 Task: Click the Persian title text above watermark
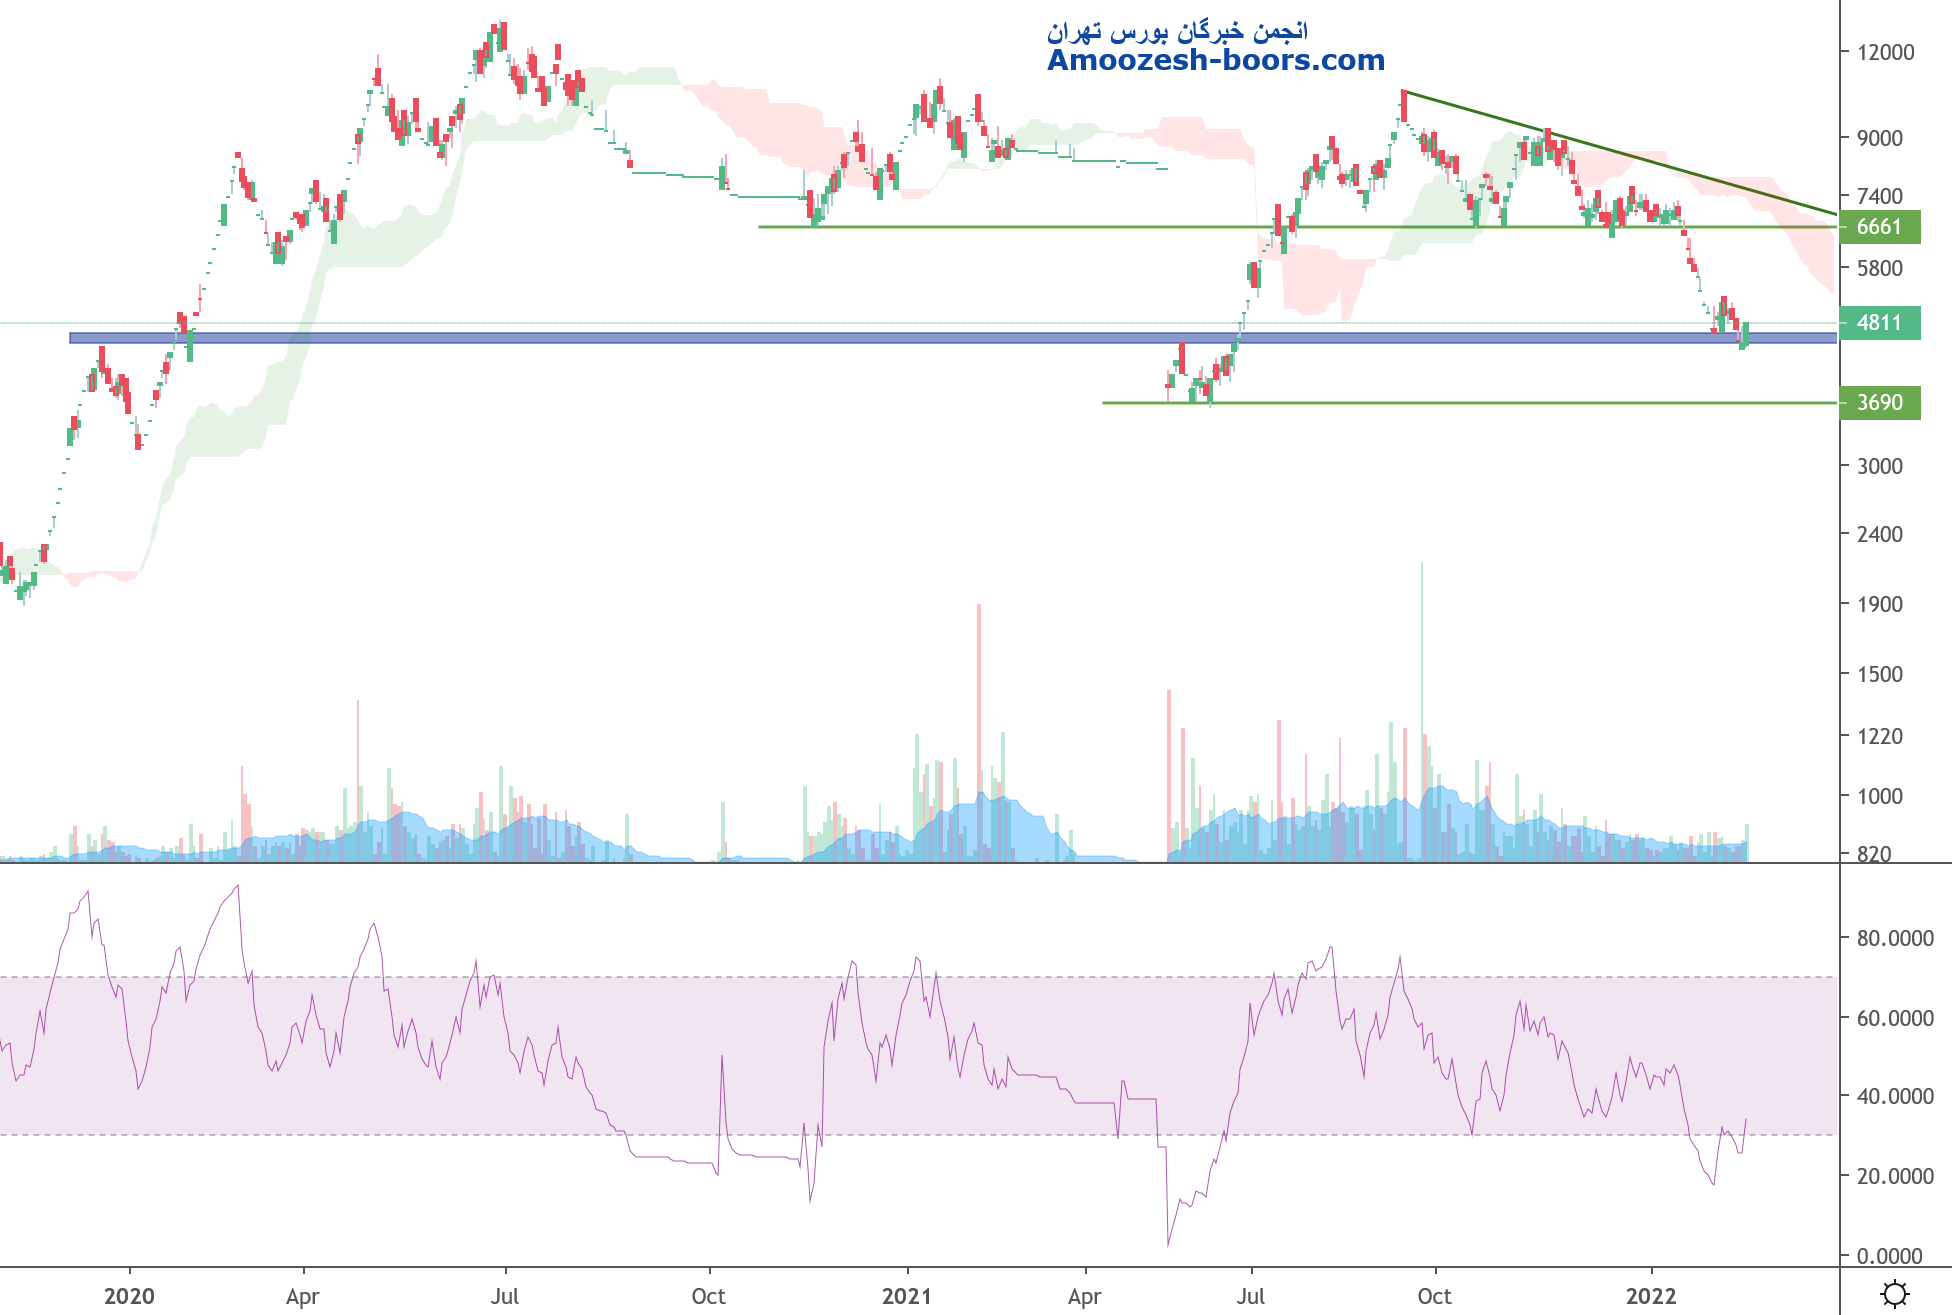point(1177,32)
